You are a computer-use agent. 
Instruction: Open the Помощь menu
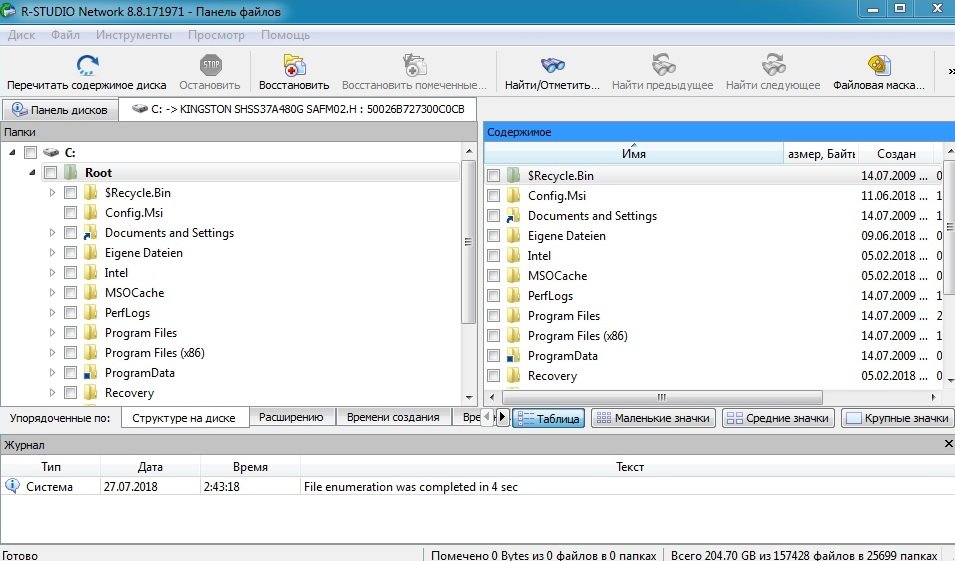pos(285,35)
